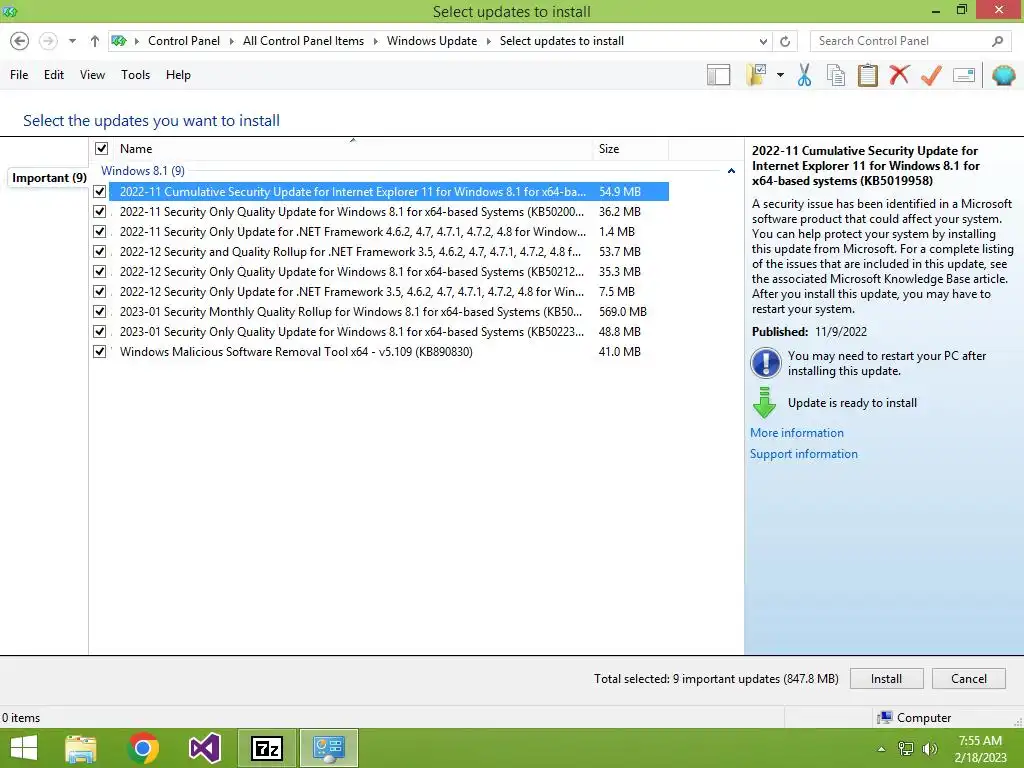Expand the address bar history dropdown
The image size is (1024, 768).
tap(763, 41)
